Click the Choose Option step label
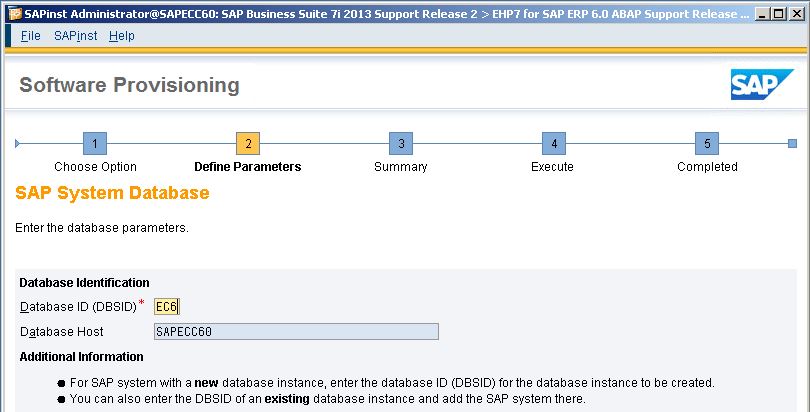This screenshot has height=412, width=810. (96, 167)
